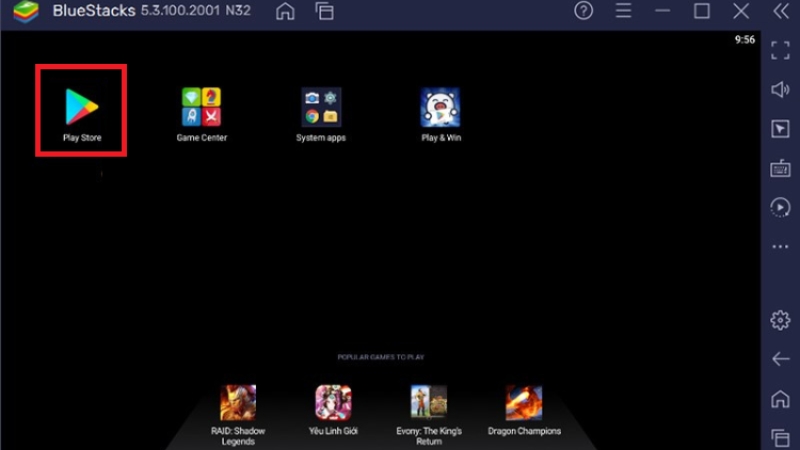Click the Game Center label text

coord(202,138)
